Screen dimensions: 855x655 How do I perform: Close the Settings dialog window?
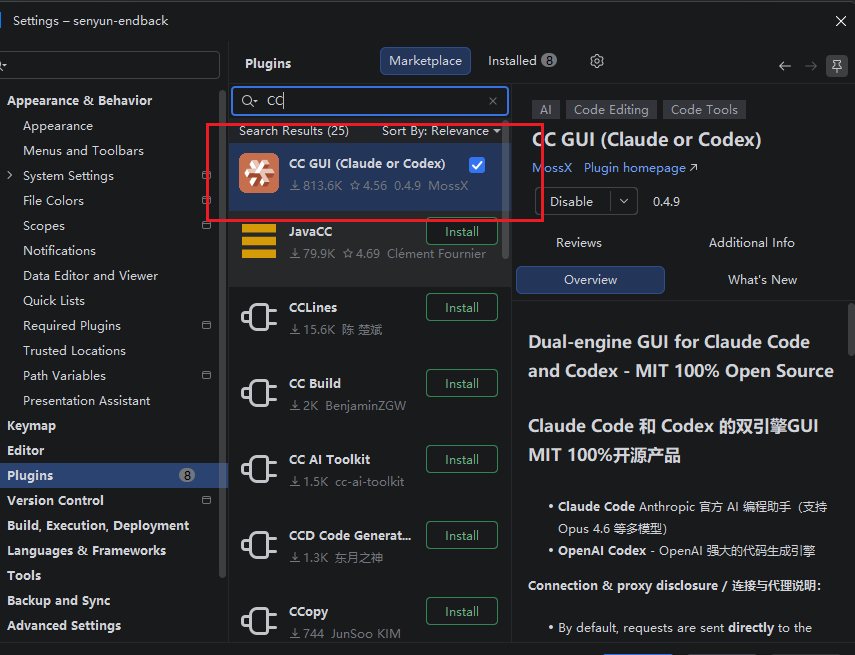click(841, 21)
